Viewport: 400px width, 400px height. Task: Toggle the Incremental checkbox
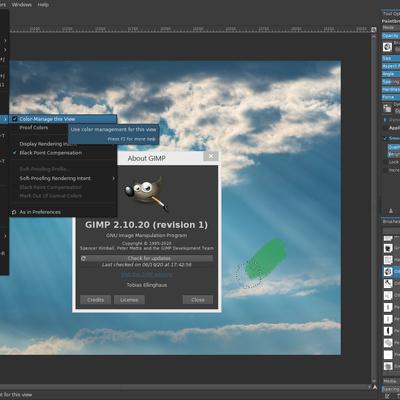coord(385,170)
